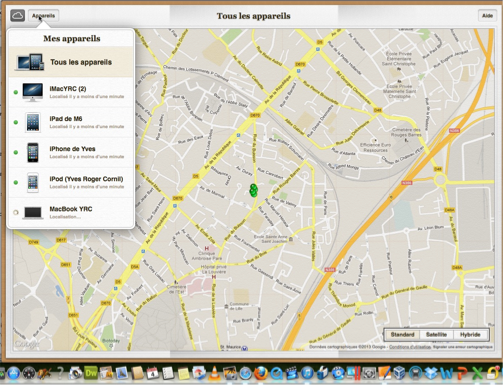Select iMacYRC (2) in device list
Image resolution: width=503 pixels, height=385 pixels.
(71, 92)
